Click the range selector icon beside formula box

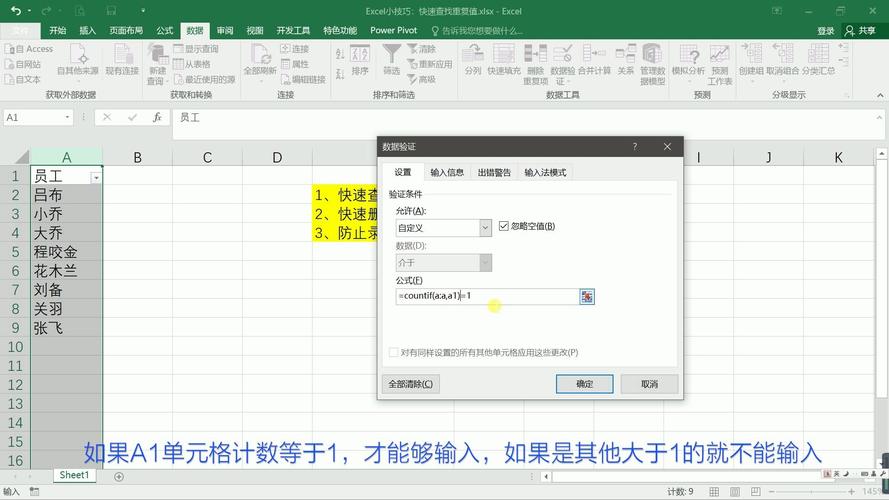pos(587,296)
